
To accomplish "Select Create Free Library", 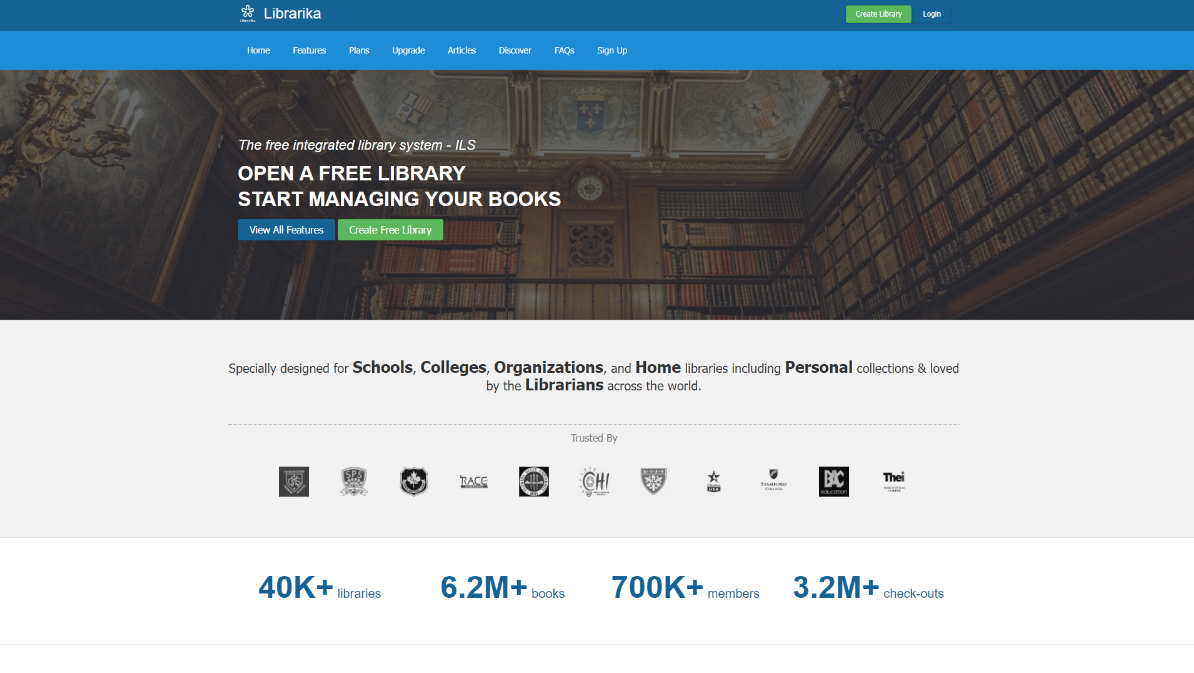I will point(390,229).
